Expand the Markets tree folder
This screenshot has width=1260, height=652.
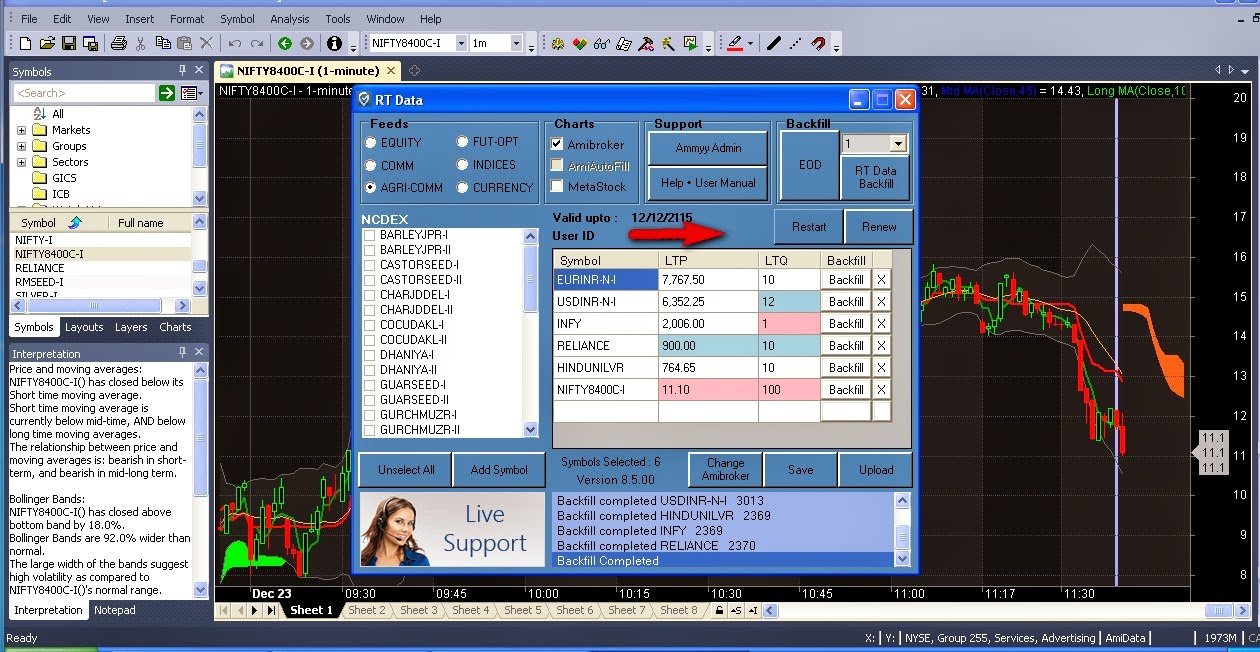21,130
